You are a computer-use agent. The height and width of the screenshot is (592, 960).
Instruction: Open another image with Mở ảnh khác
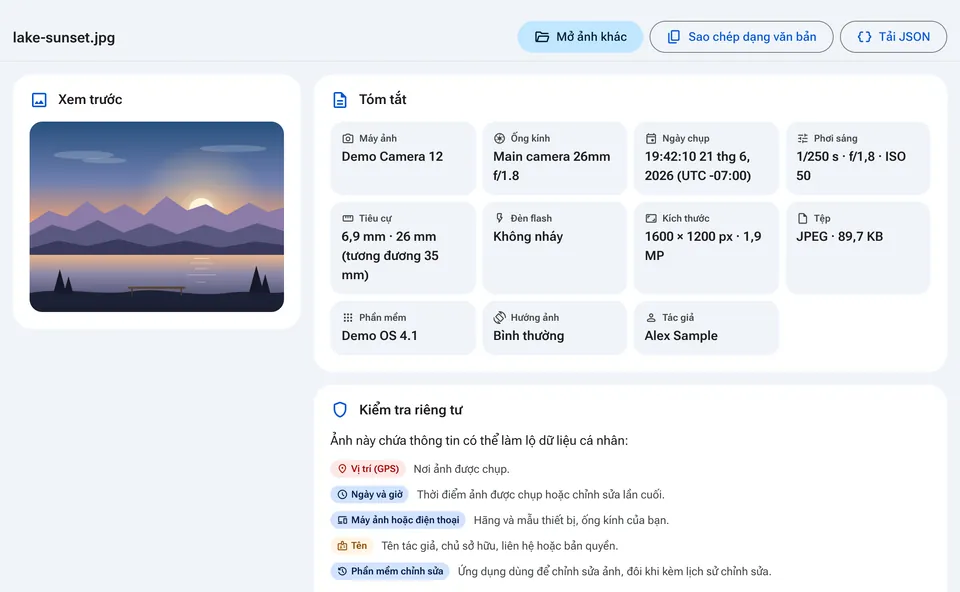pyautogui.click(x=580, y=37)
